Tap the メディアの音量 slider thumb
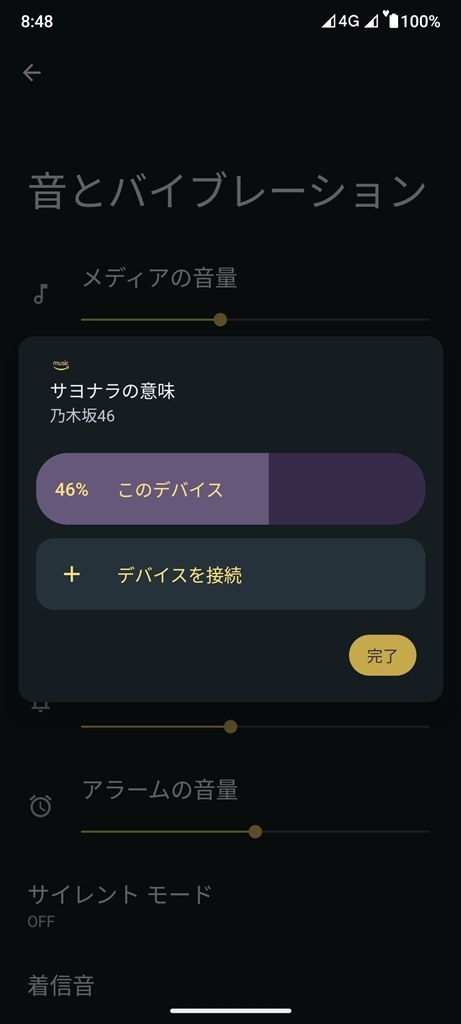This screenshot has width=461, height=1024. coord(221,319)
